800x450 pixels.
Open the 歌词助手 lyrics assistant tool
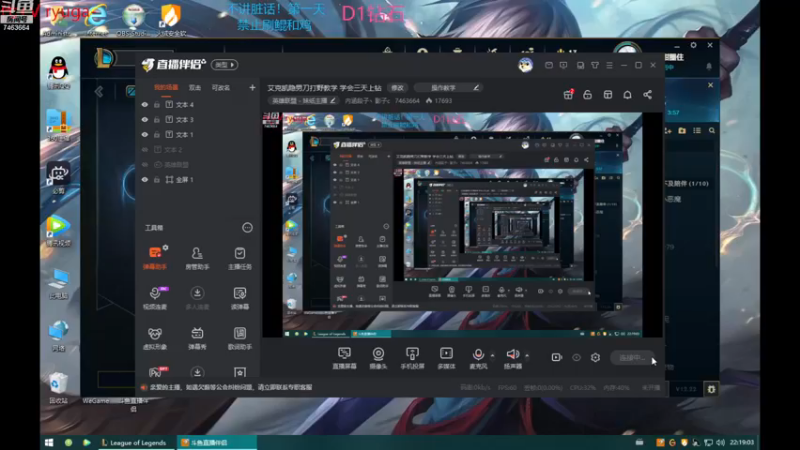240,338
